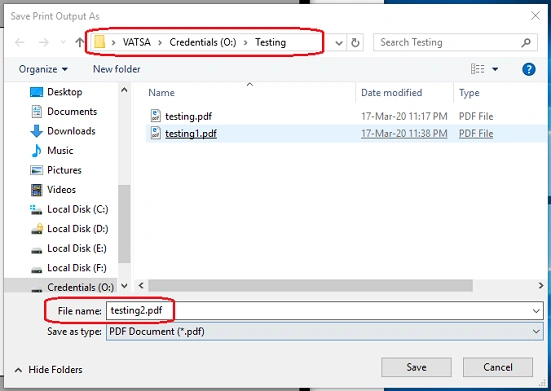Click the testing1.pdf file icon
Image resolution: width=551 pixels, height=391 pixels.
(x=156, y=133)
